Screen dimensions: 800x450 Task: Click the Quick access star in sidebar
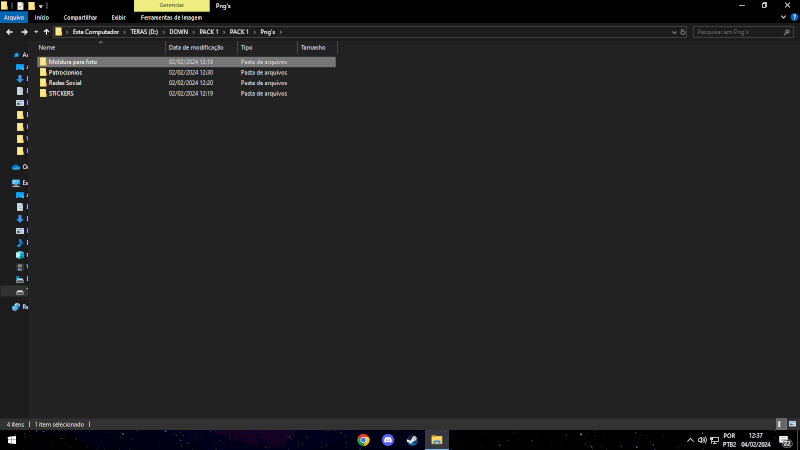16,55
